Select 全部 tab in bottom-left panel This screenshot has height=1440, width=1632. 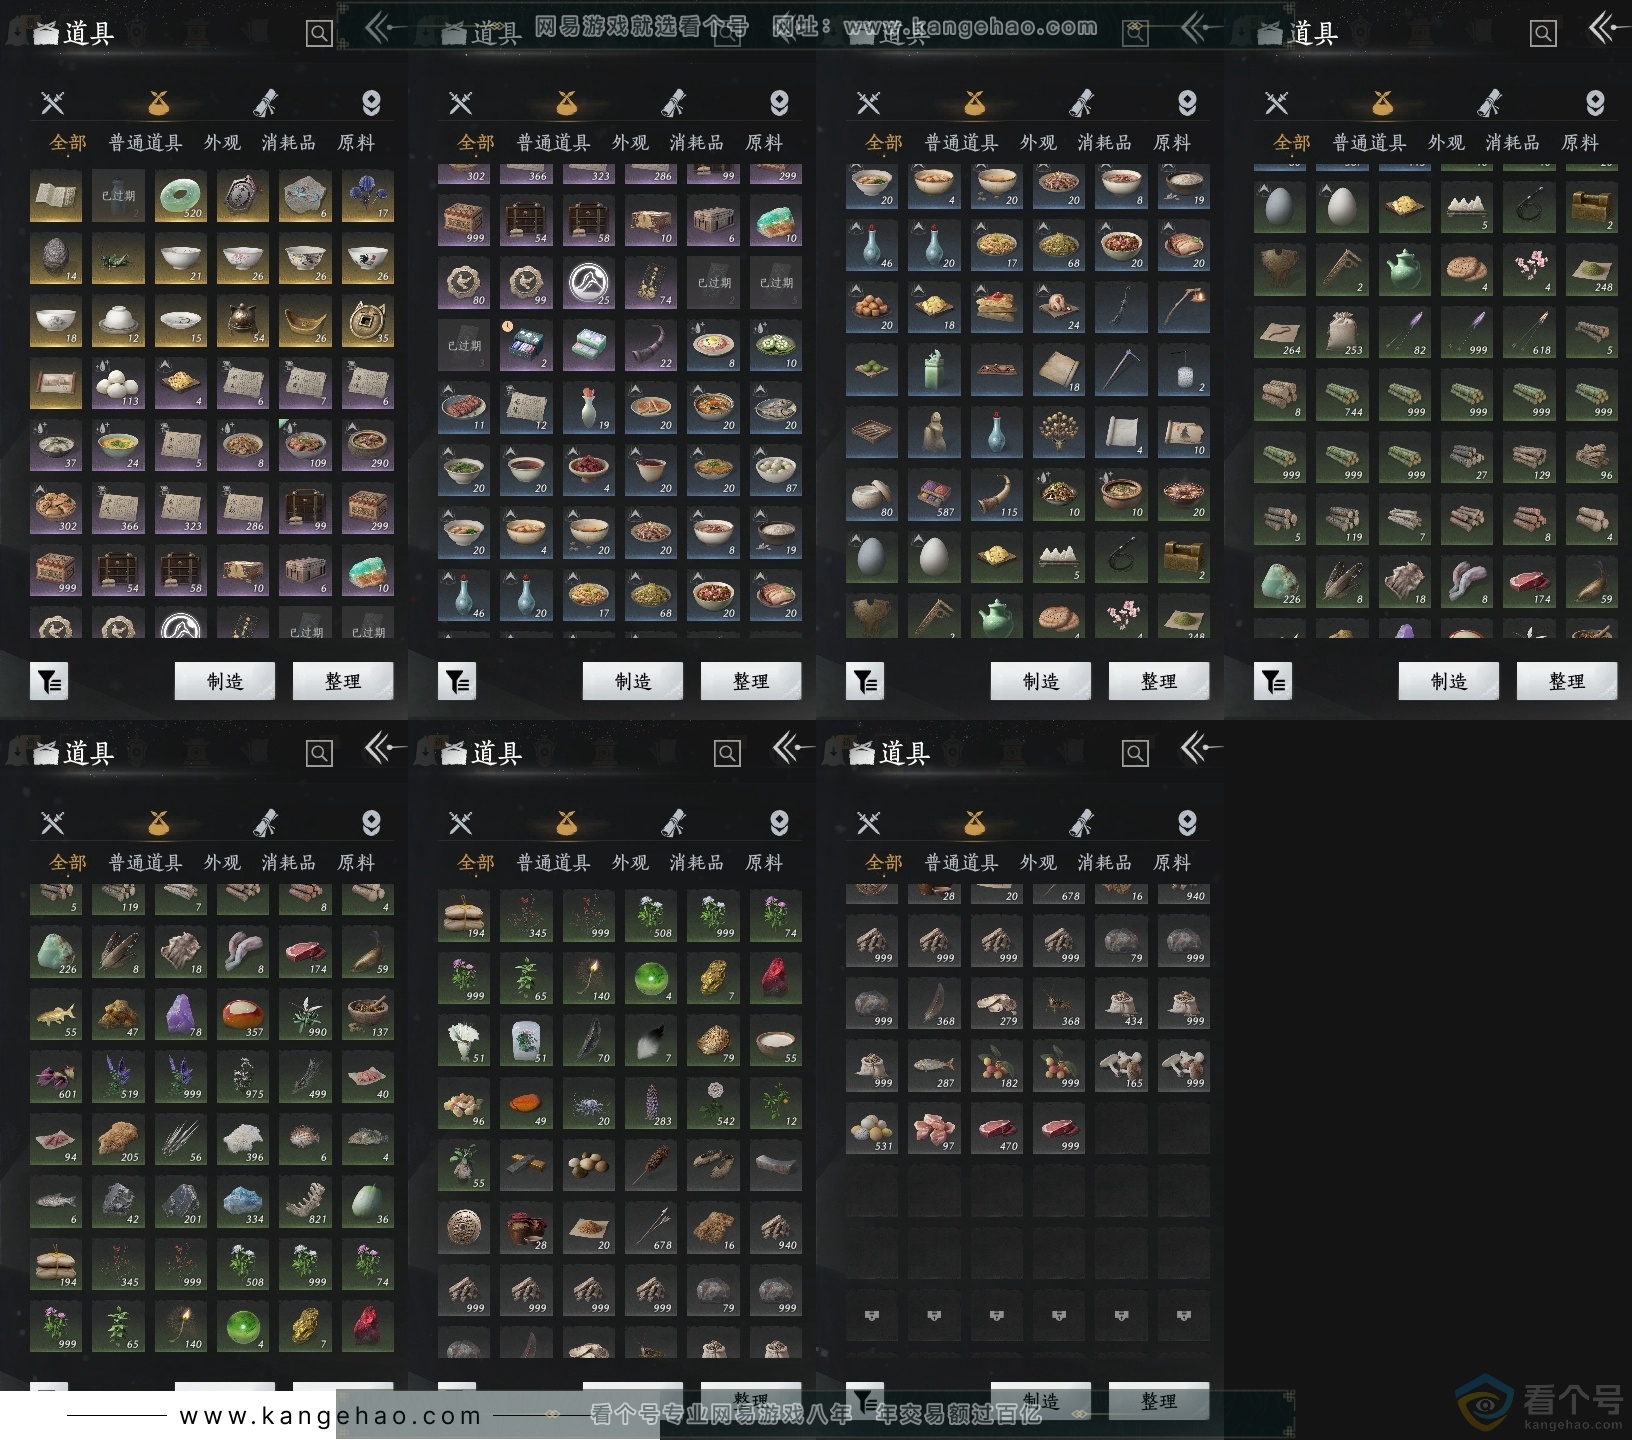coord(68,862)
